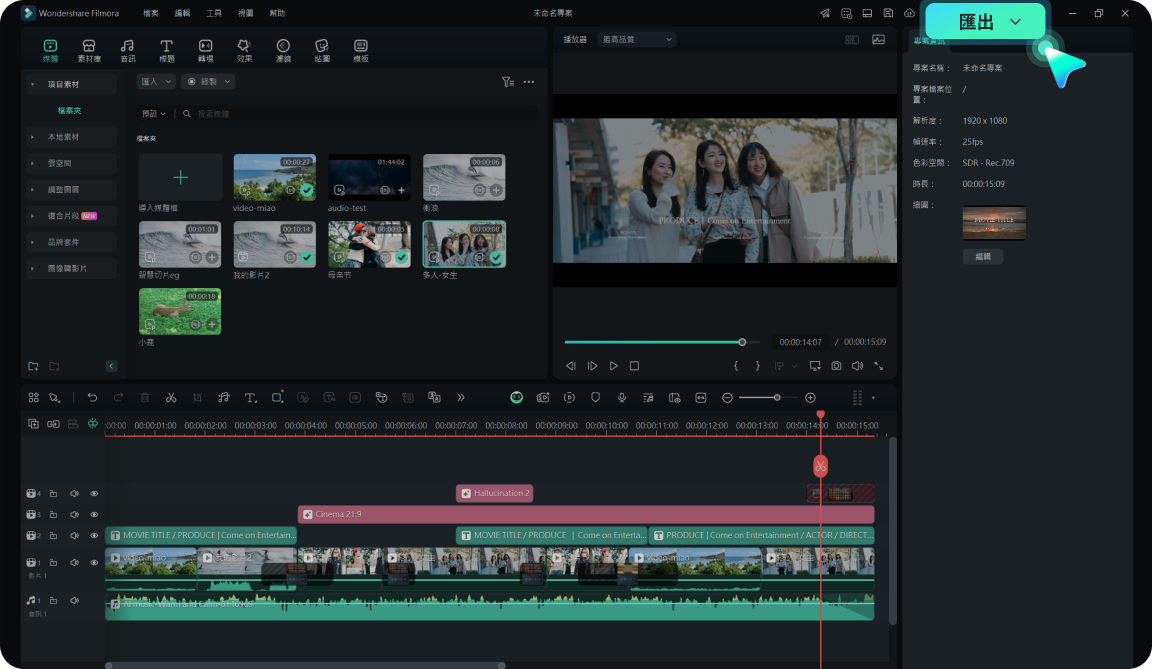Click the green AI copilot robot icon

tap(516, 397)
